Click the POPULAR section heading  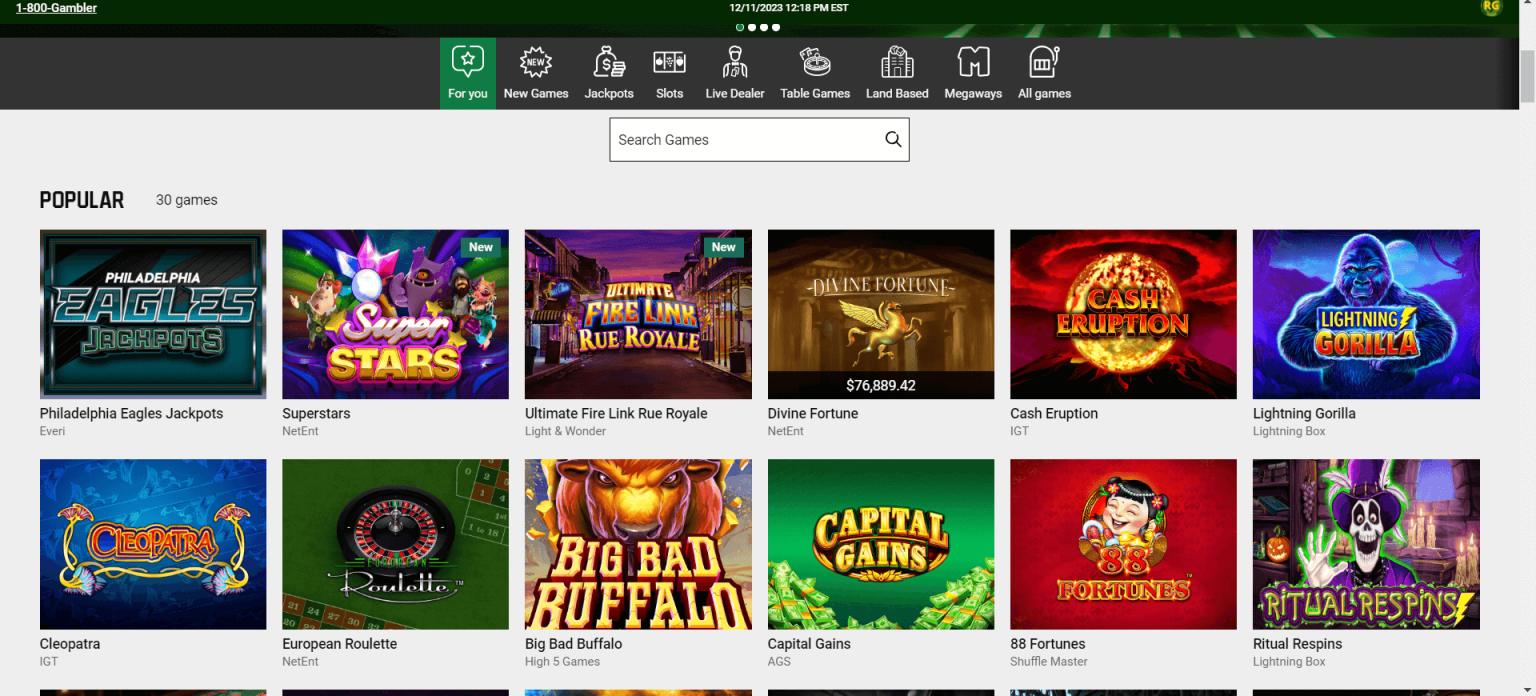tap(82, 200)
